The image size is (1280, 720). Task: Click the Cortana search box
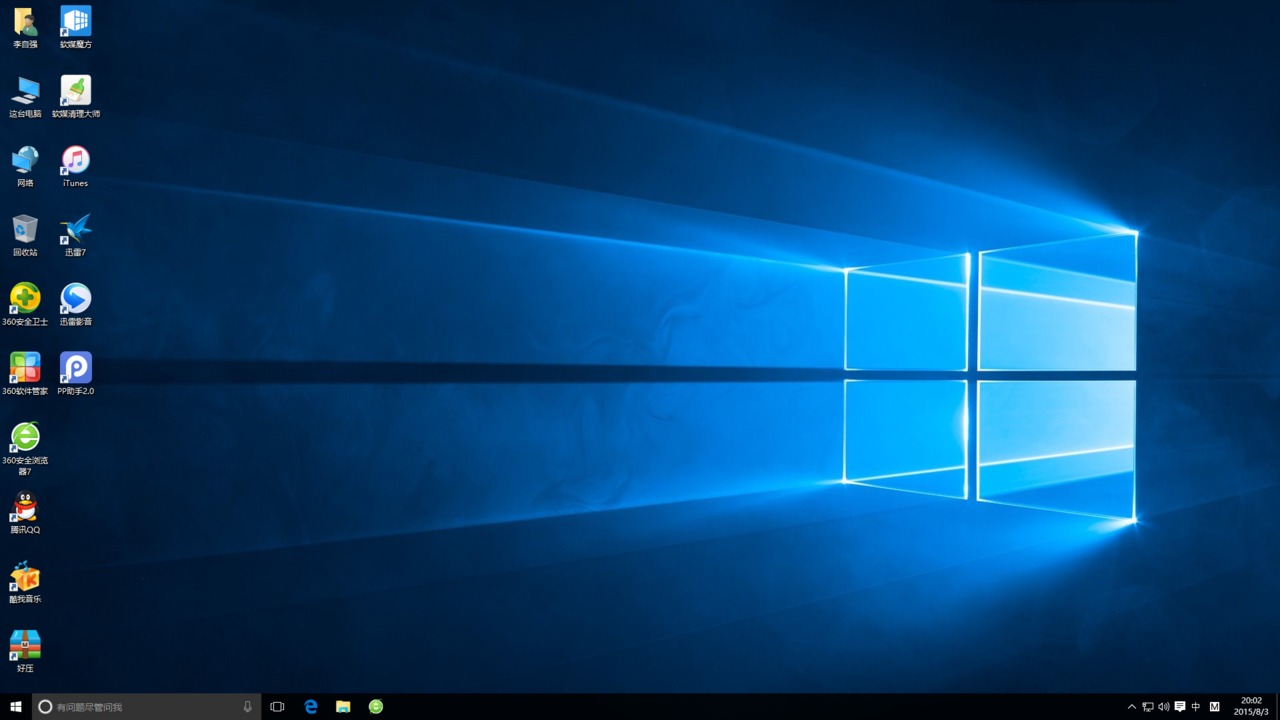[147, 707]
